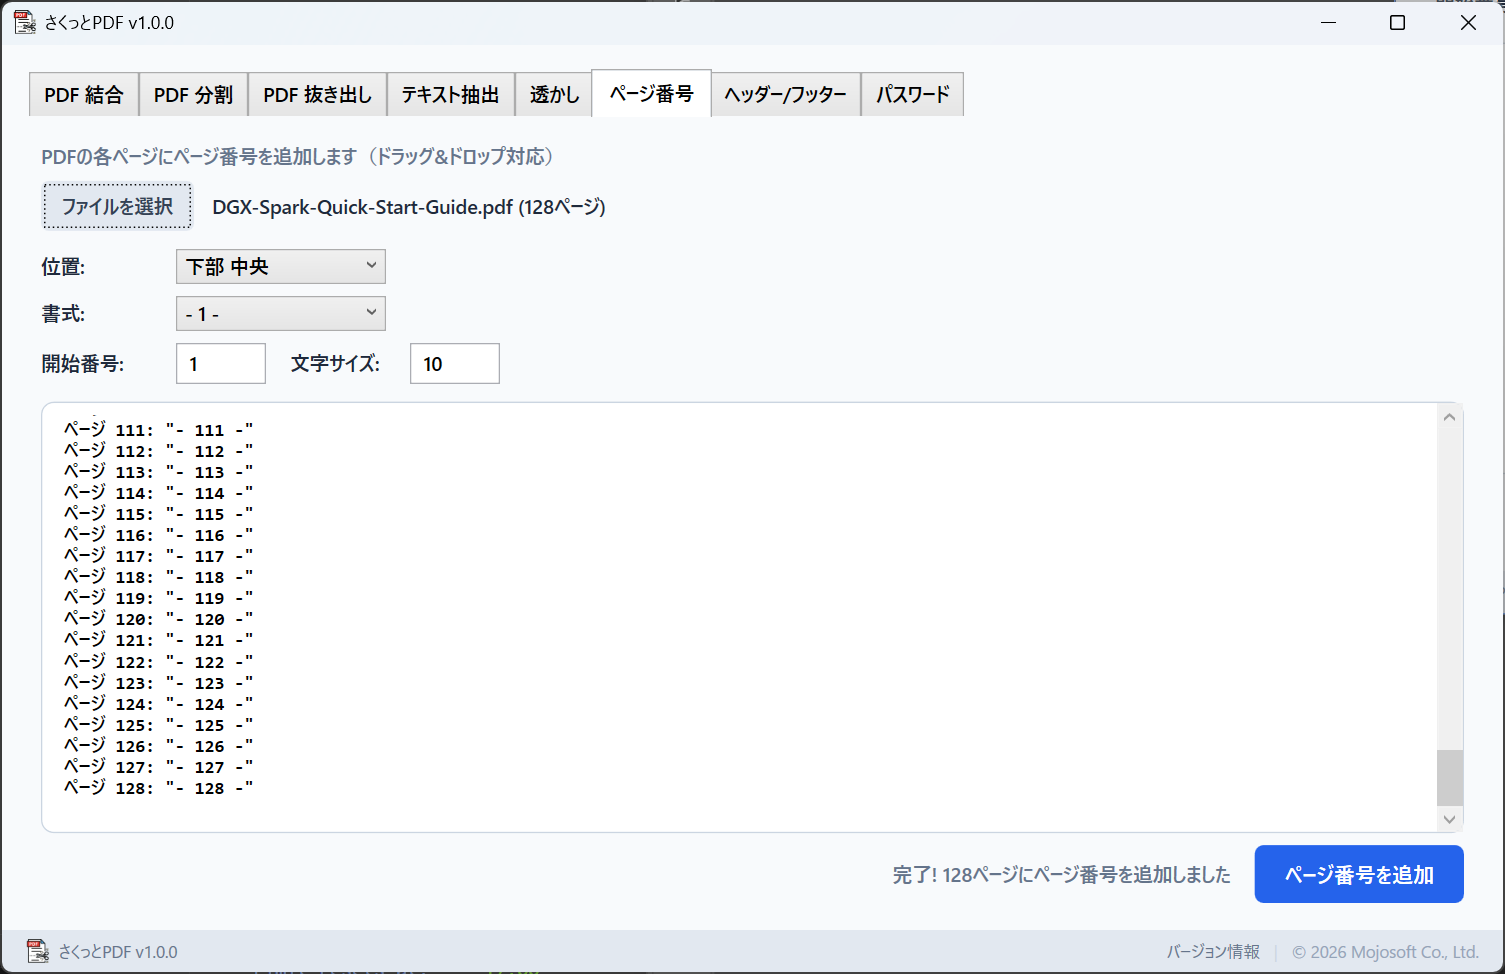Open the パスワード tab
The image size is (1505, 974).
tap(912, 95)
